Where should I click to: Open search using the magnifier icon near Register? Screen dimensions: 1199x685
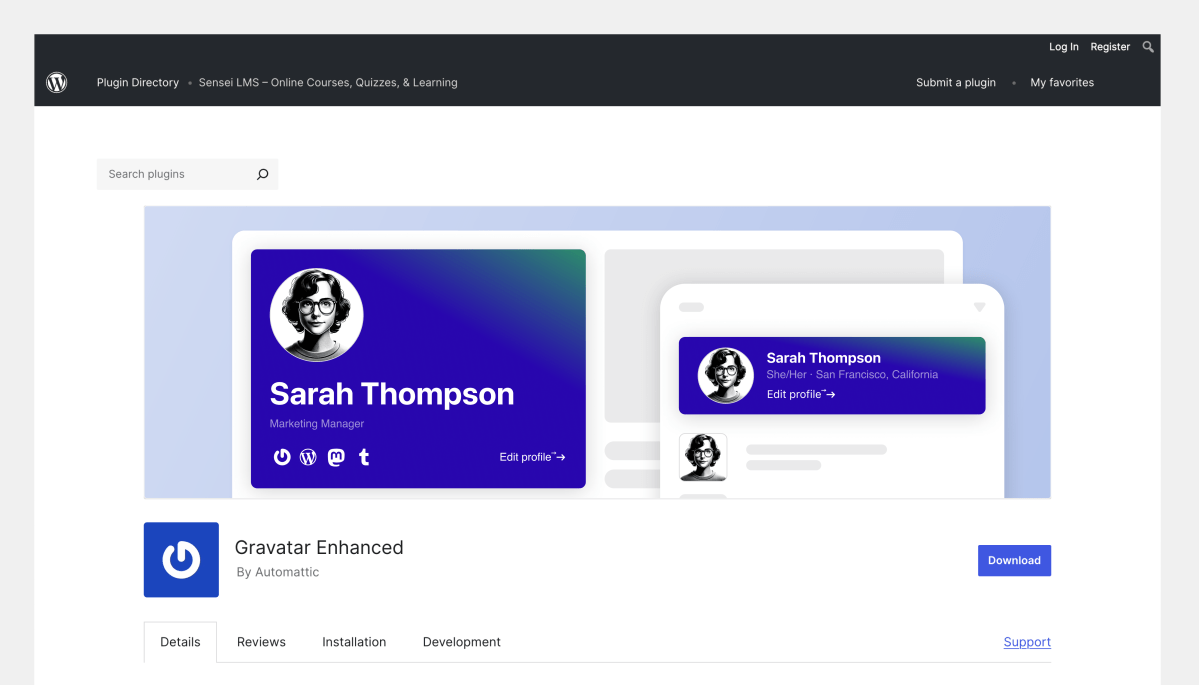pyautogui.click(x=1147, y=46)
